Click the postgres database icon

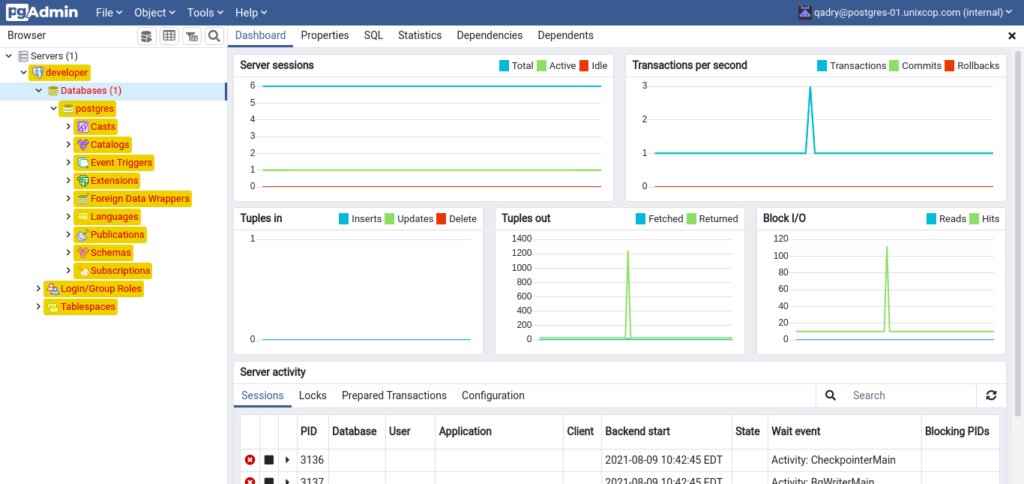(68, 108)
